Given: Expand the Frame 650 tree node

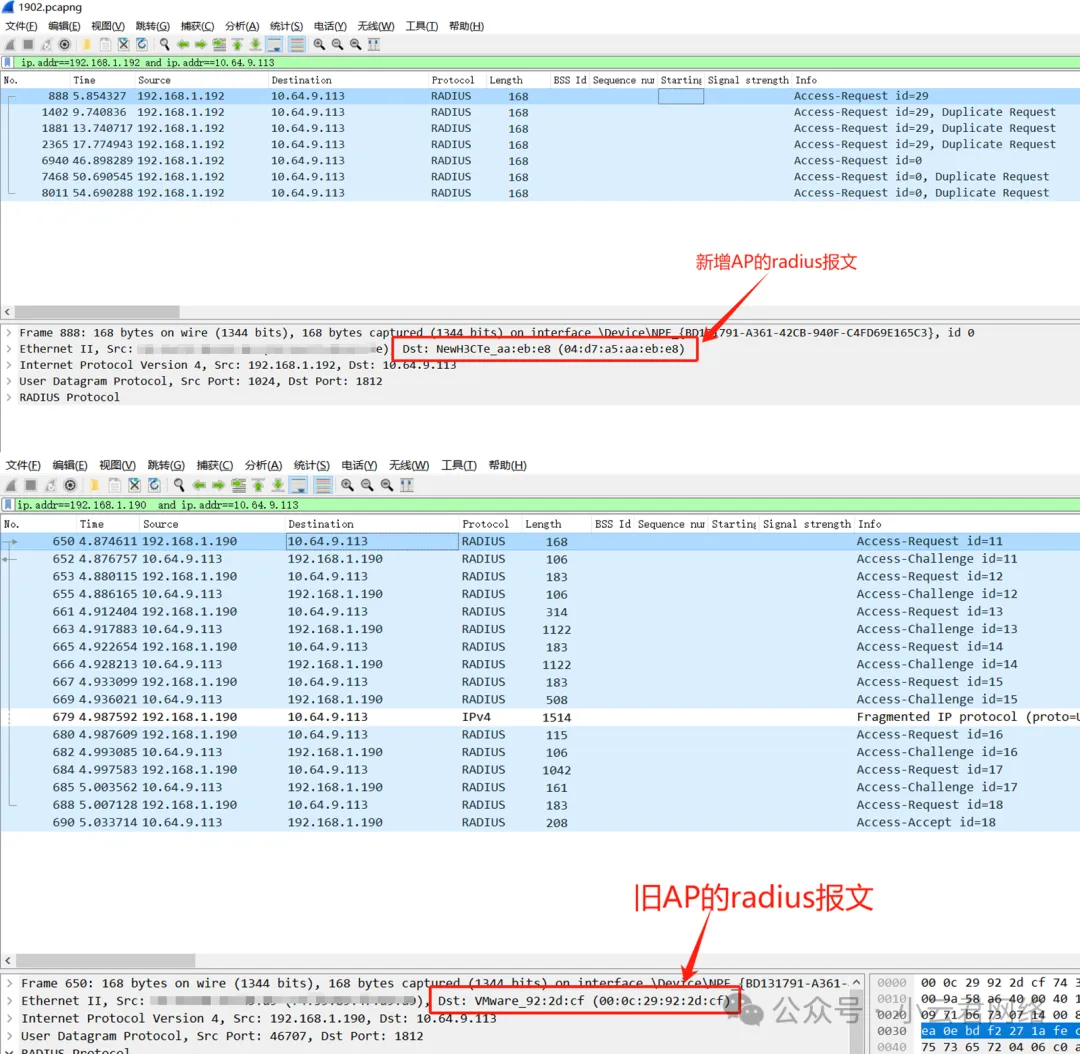Looking at the screenshot, I should tap(9, 984).
